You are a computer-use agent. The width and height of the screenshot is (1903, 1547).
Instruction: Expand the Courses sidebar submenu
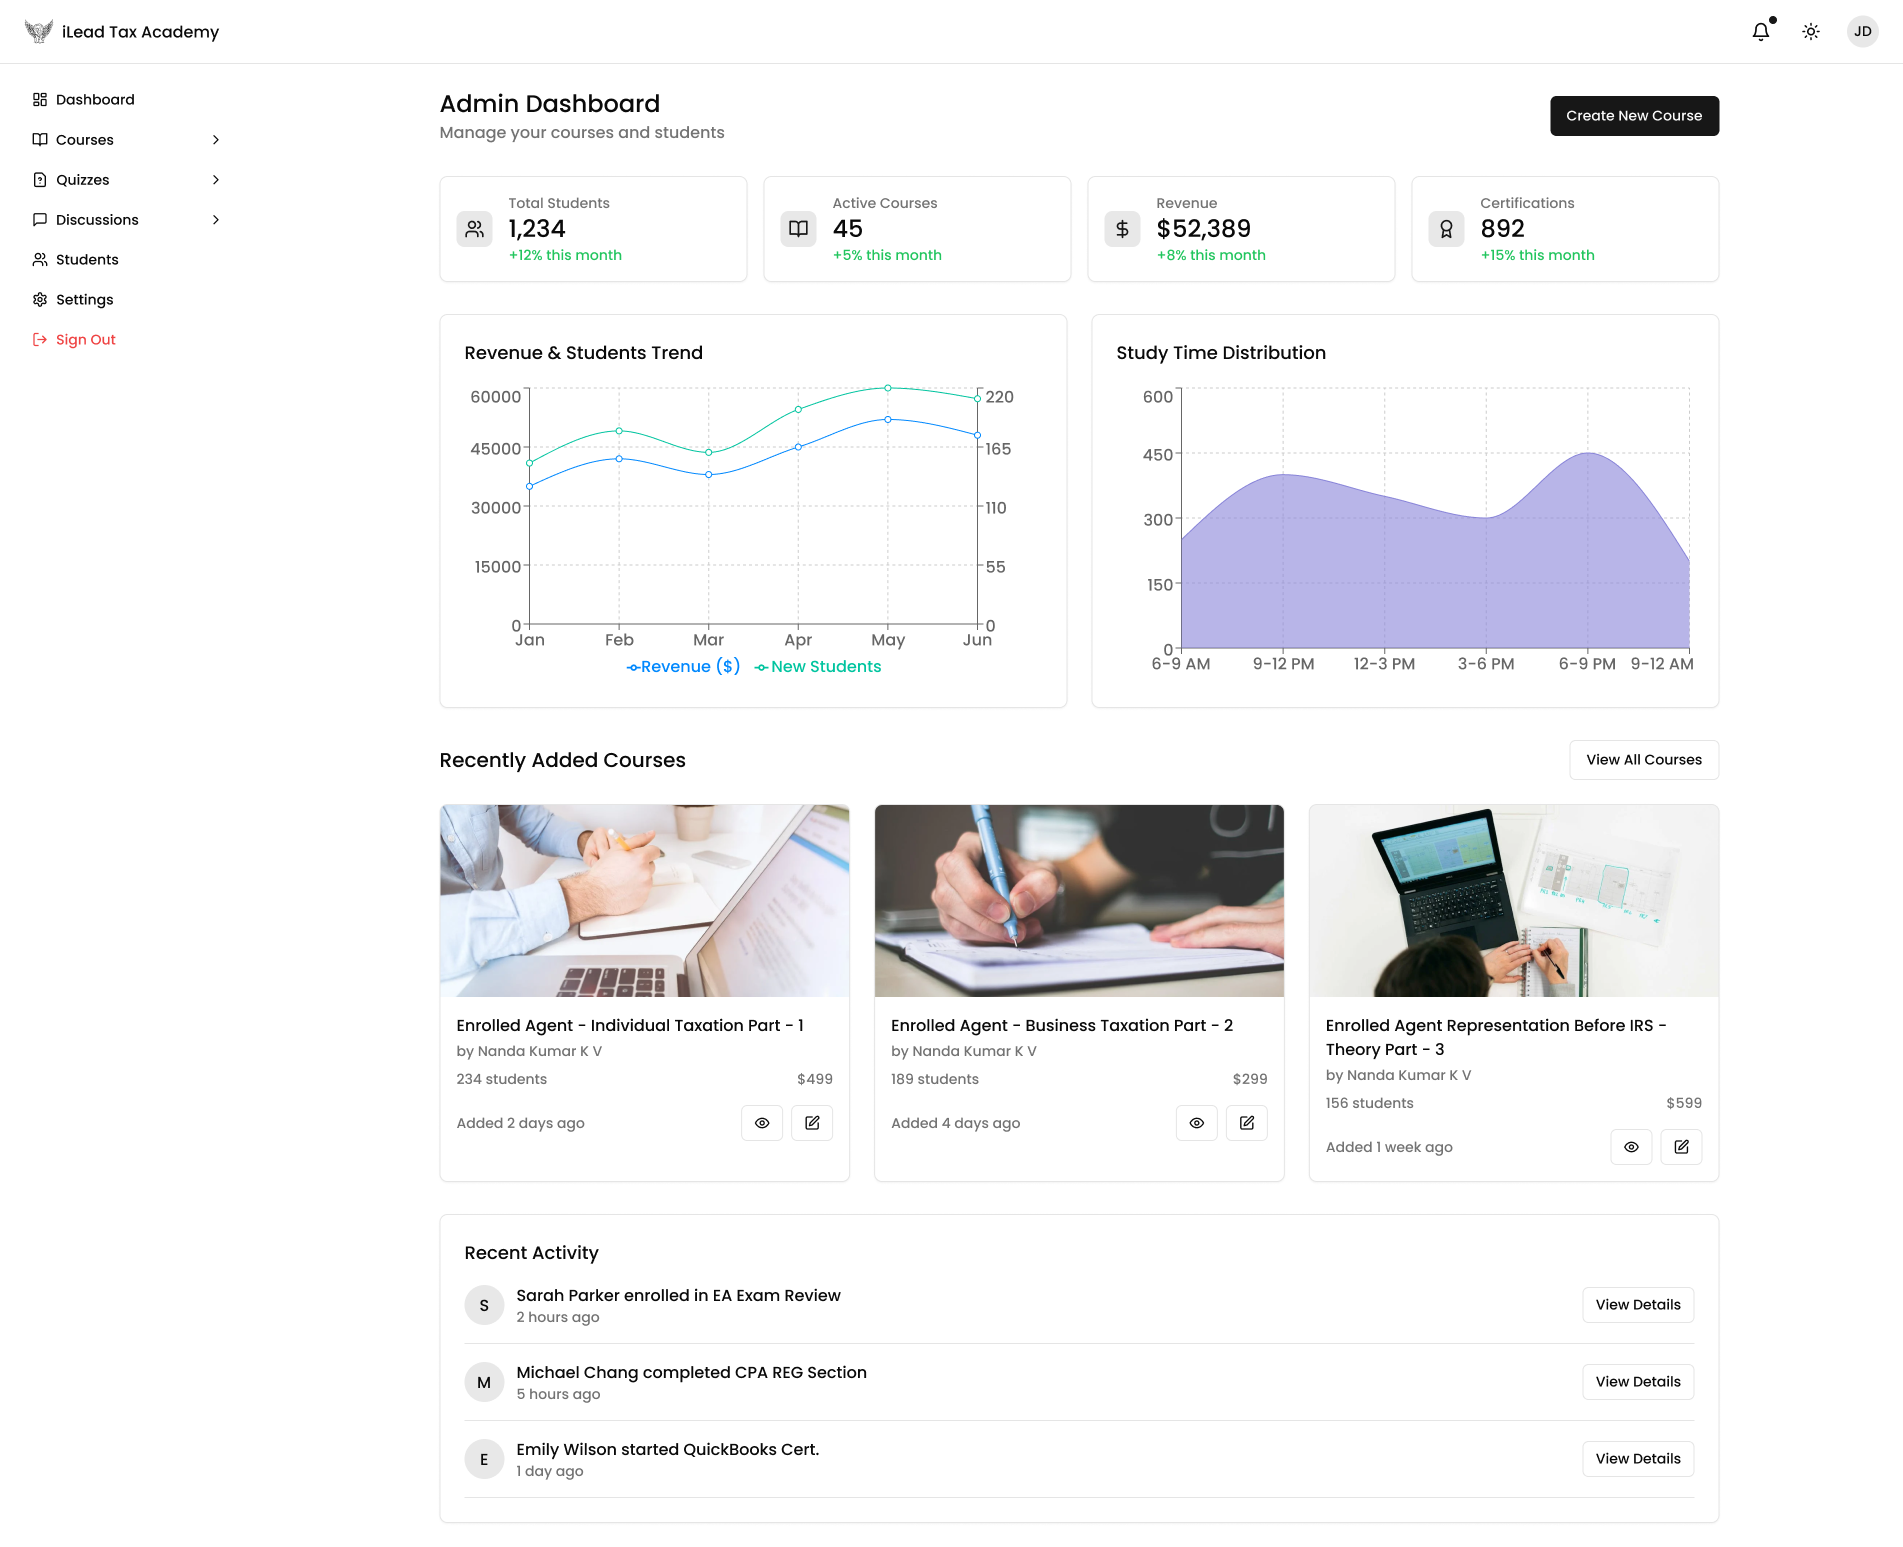215,140
